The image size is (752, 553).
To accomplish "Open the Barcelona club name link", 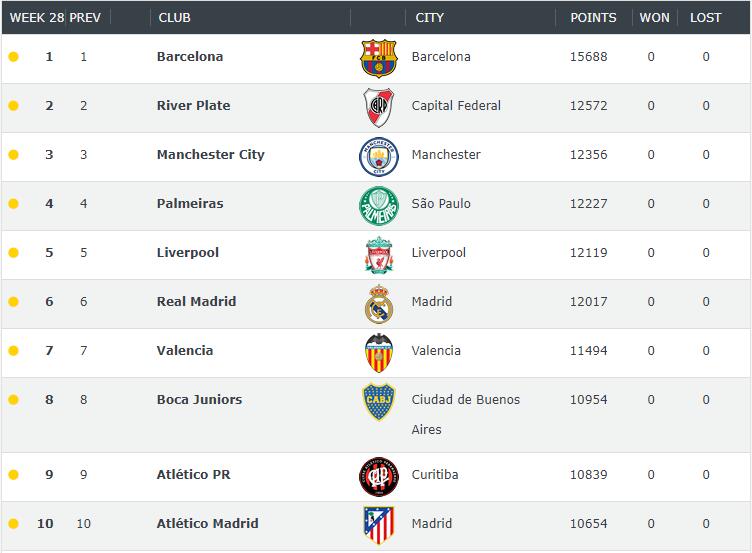I will pos(190,57).
